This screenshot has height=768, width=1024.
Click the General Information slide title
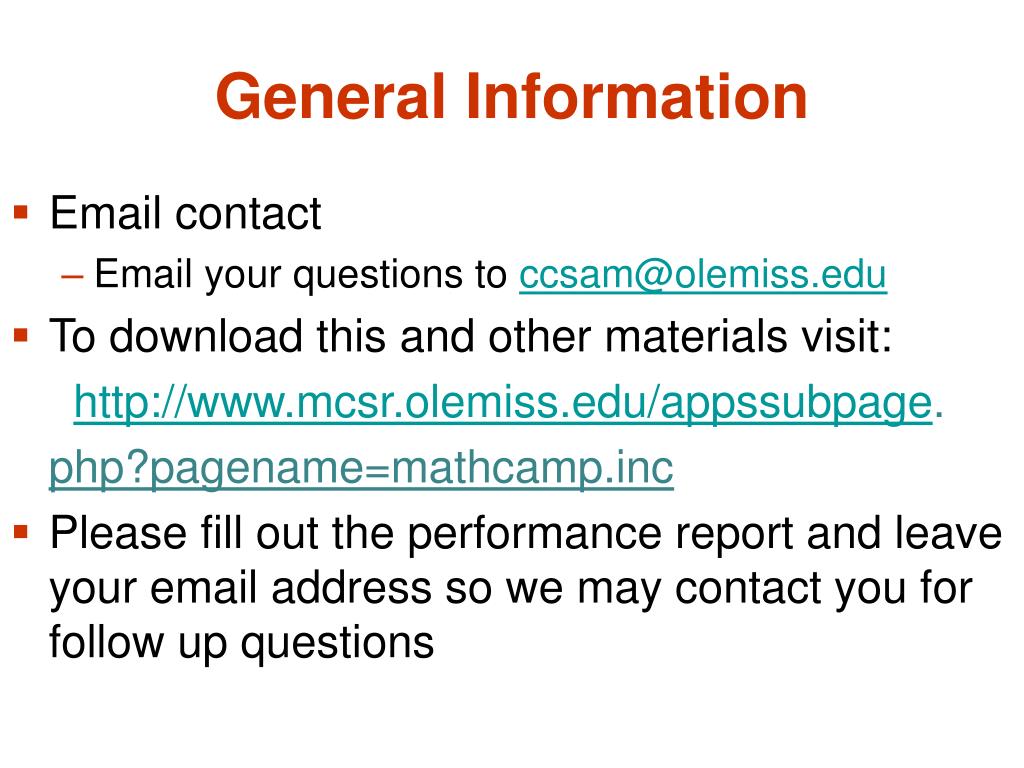(x=512, y=97)
